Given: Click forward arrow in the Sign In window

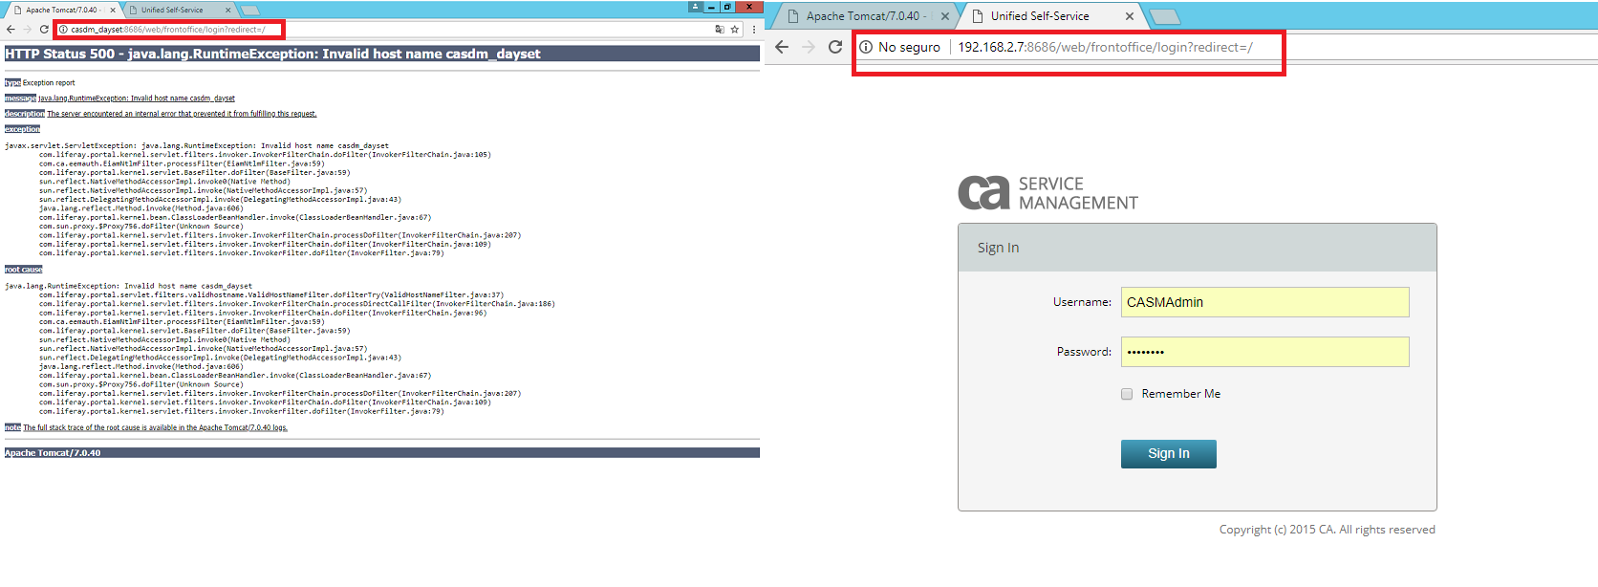Looking at the screenshot, I should (809, 47).
